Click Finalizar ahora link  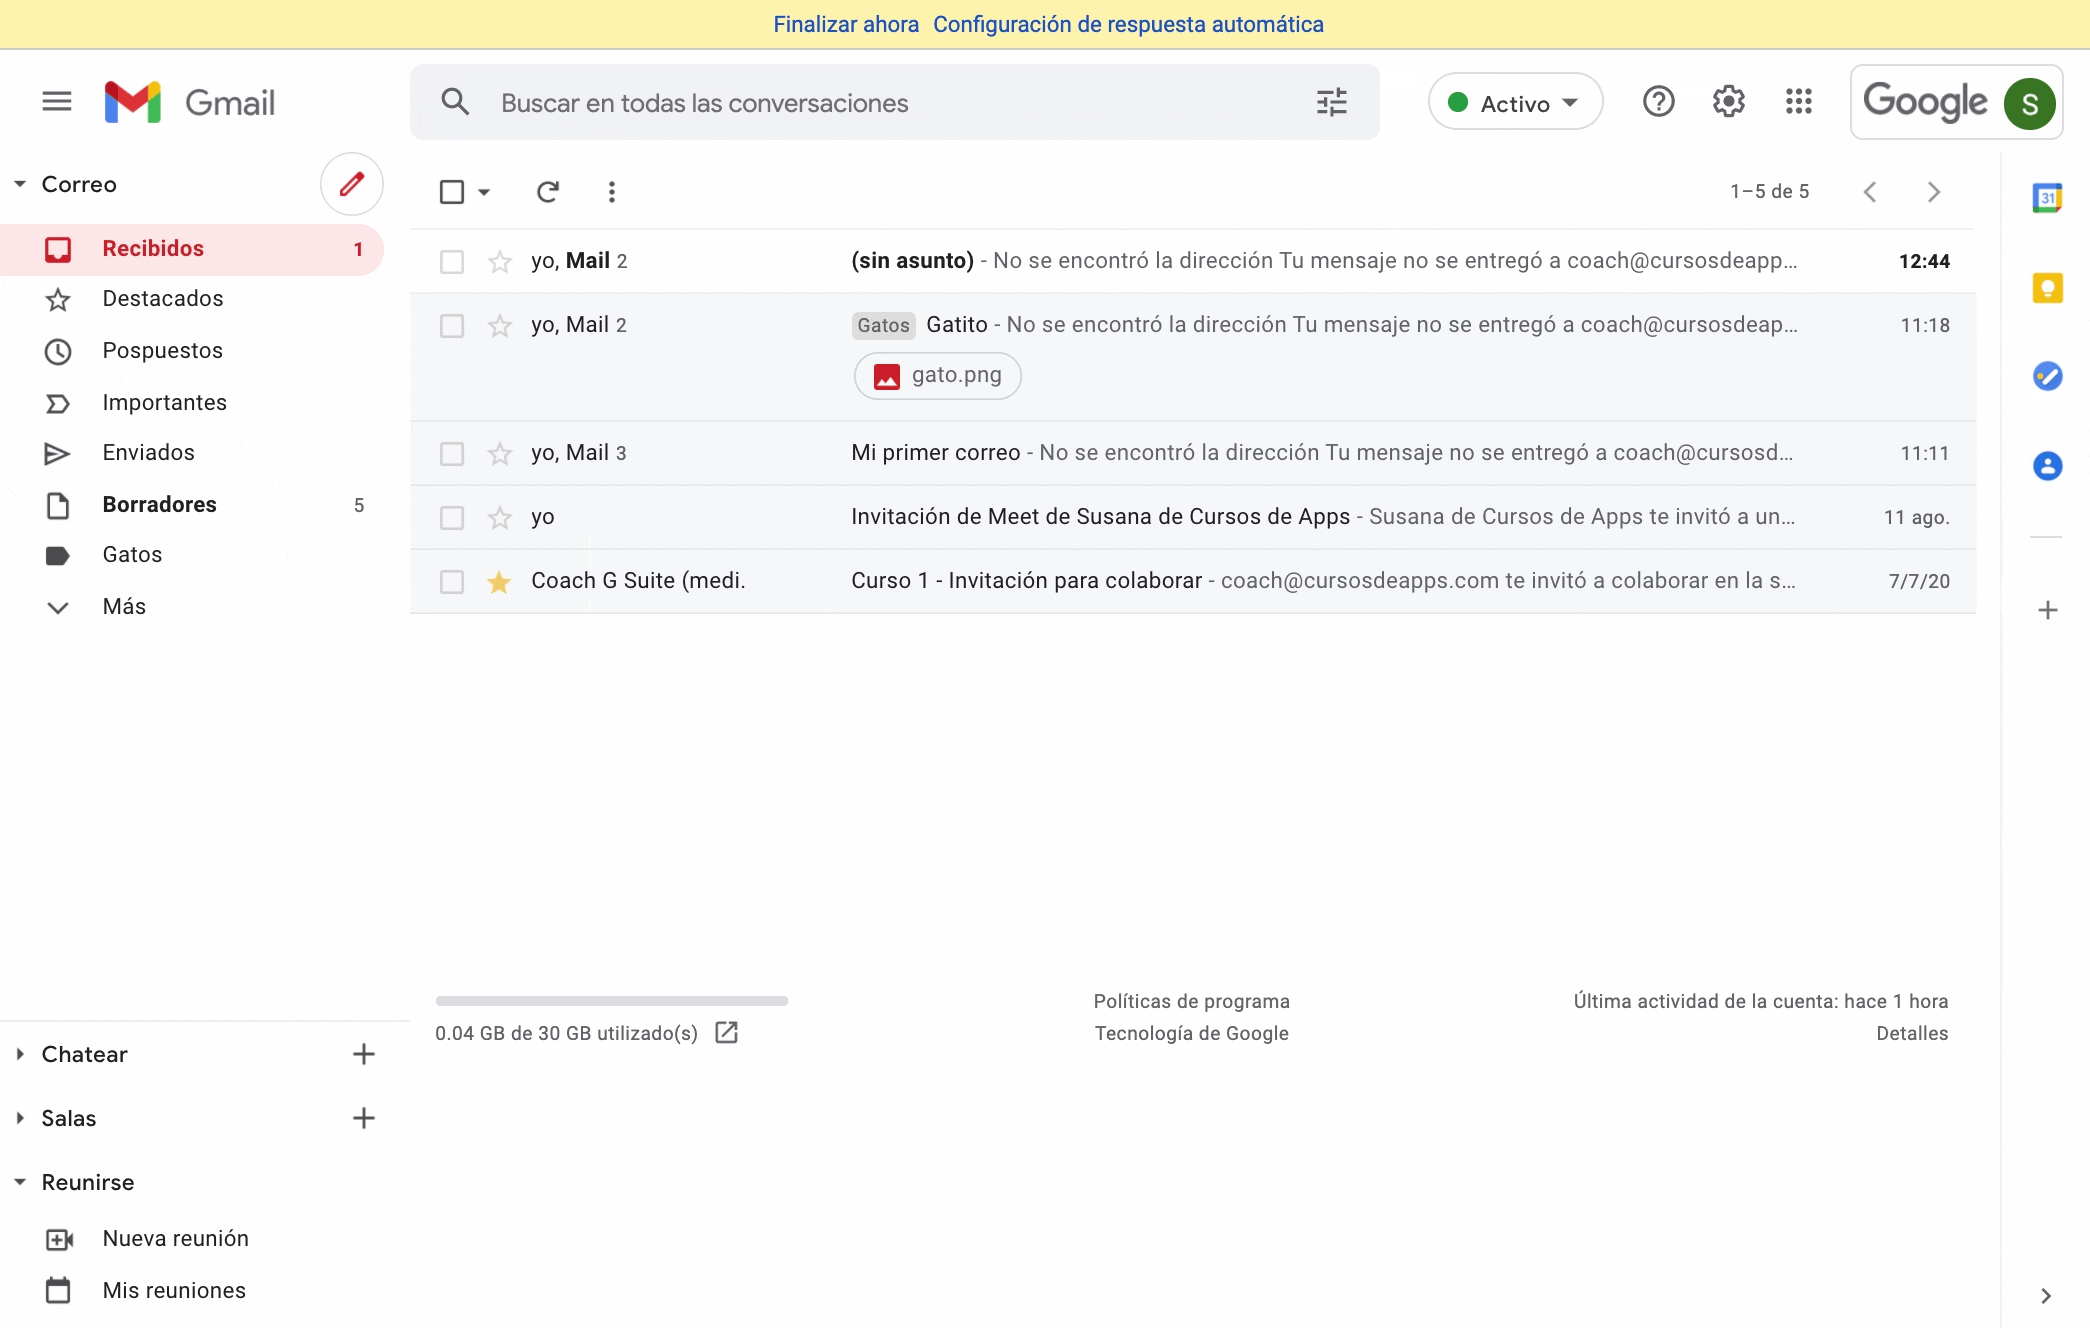click(846, 24)
